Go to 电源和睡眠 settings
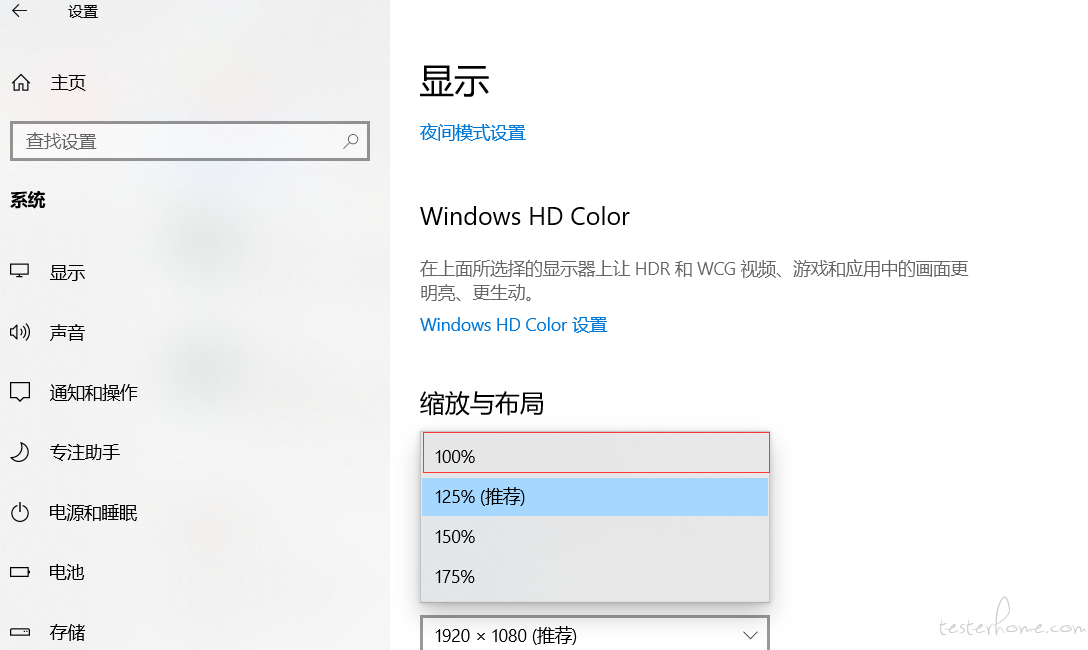 (93, 513)
